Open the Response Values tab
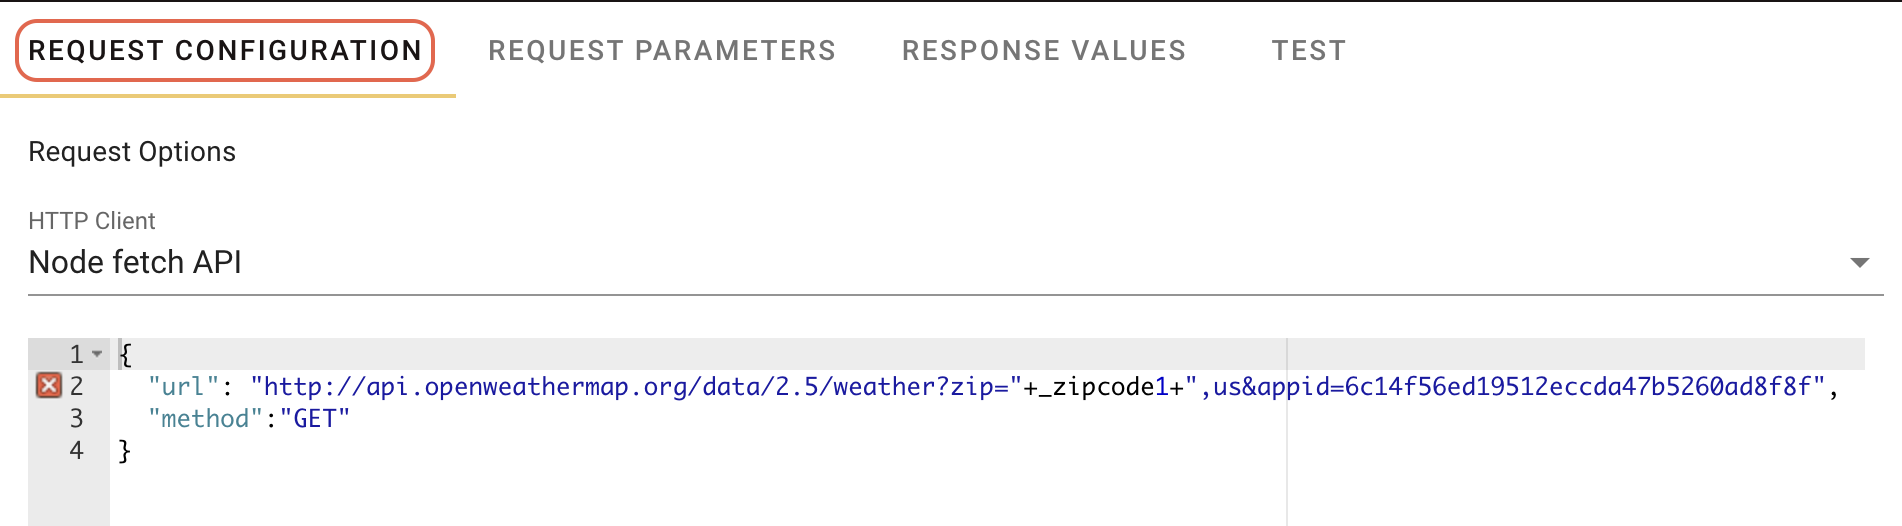The image size is (1902, 526). pos(1043,50)
